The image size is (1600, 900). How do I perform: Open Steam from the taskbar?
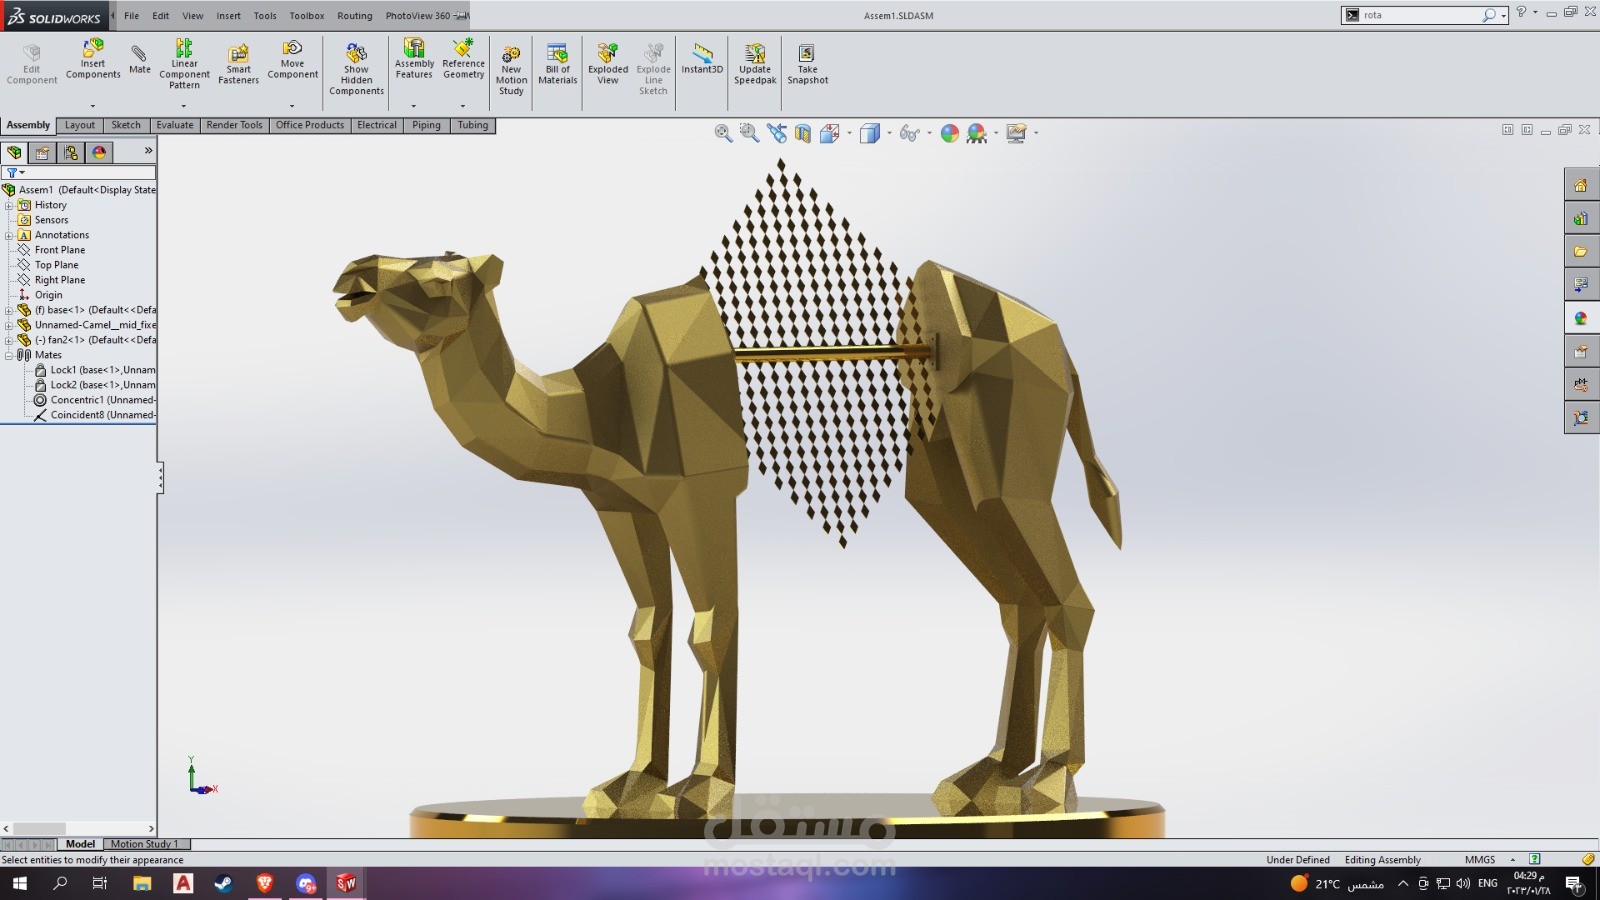(223, 883)
